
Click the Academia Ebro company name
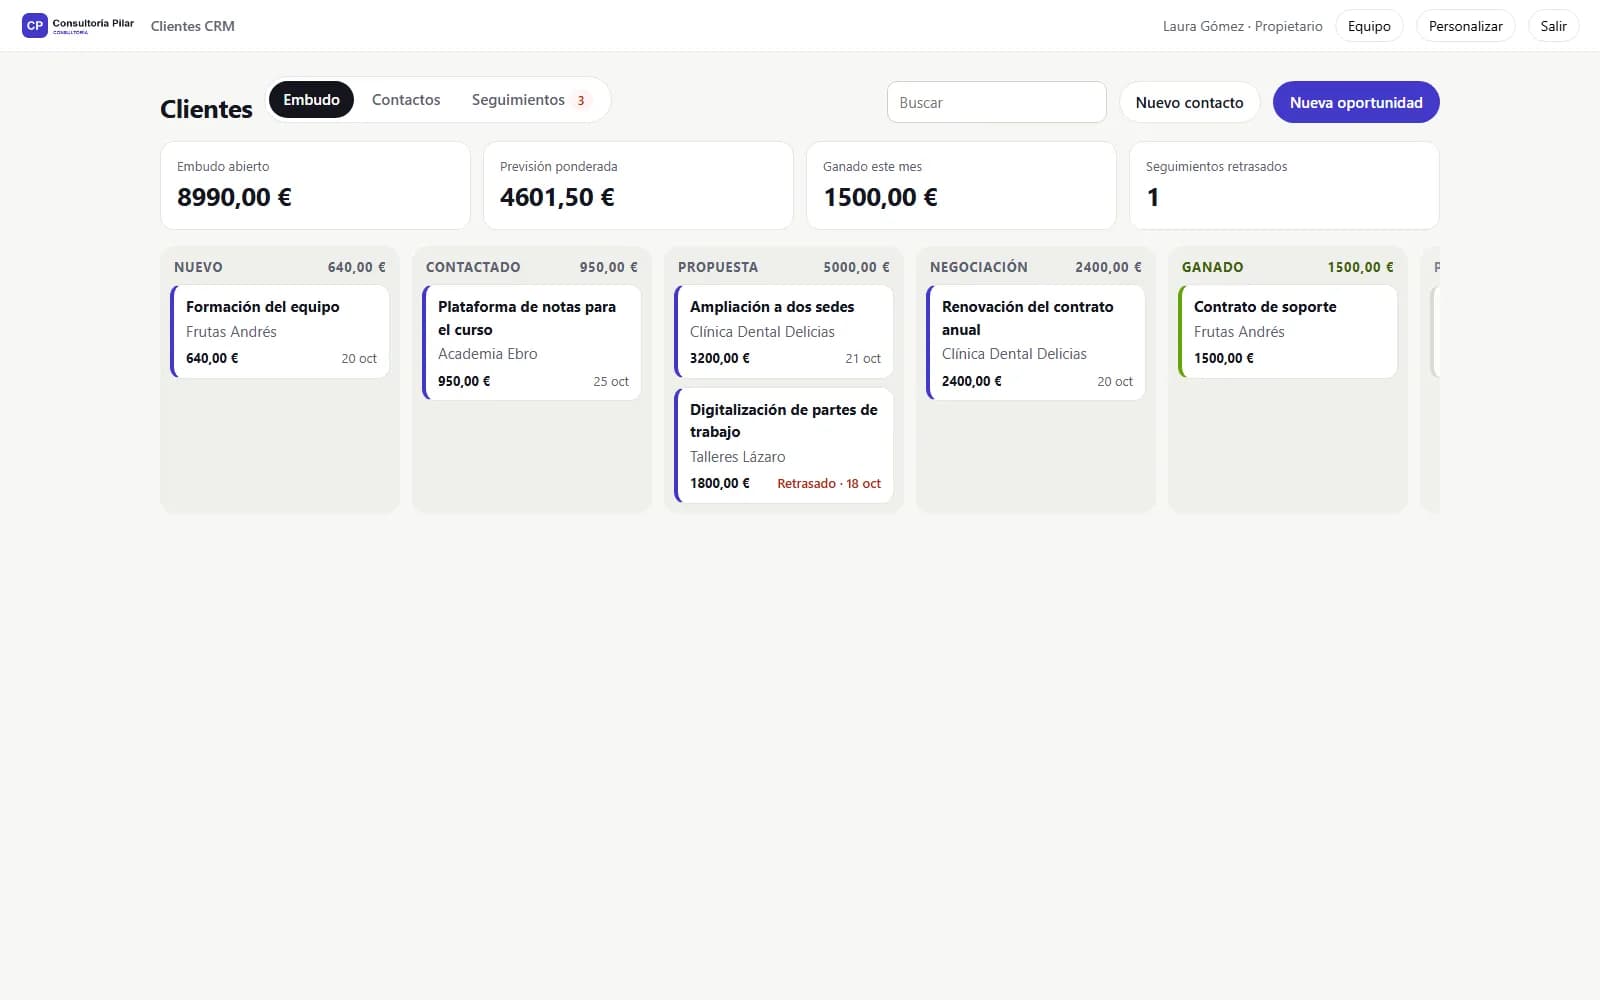tap(487, 354)
